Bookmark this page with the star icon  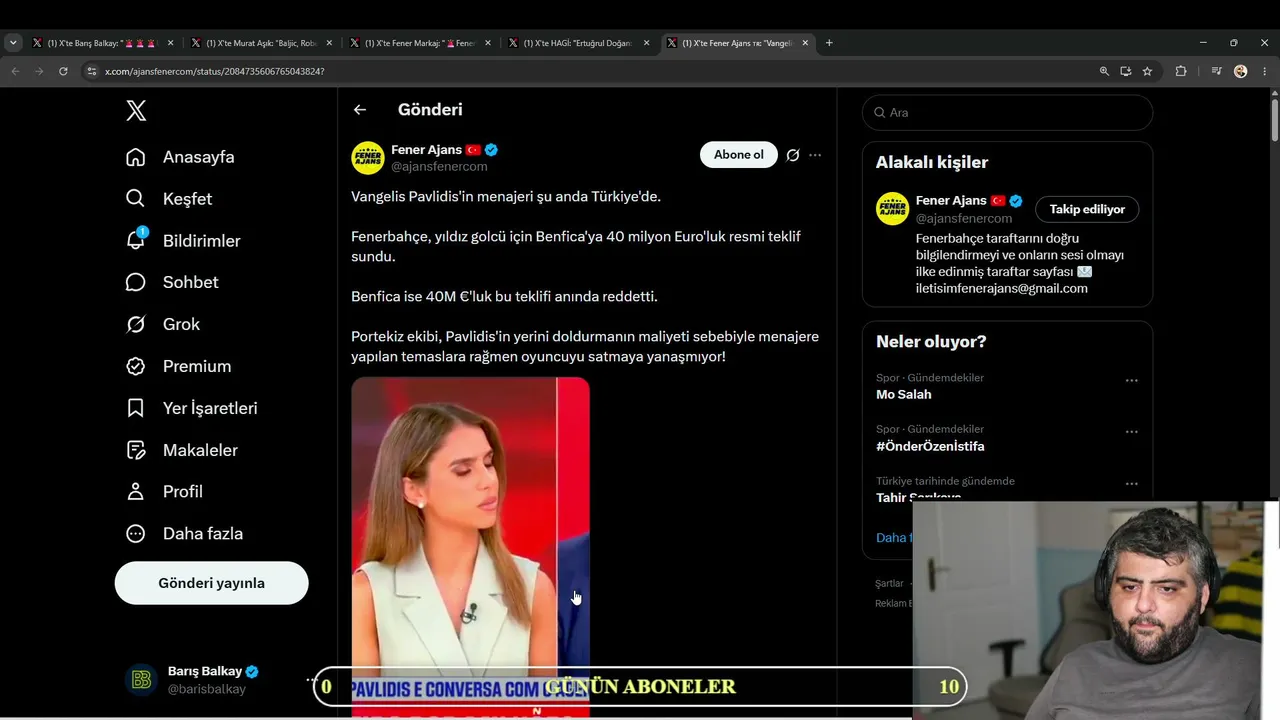1147,71
